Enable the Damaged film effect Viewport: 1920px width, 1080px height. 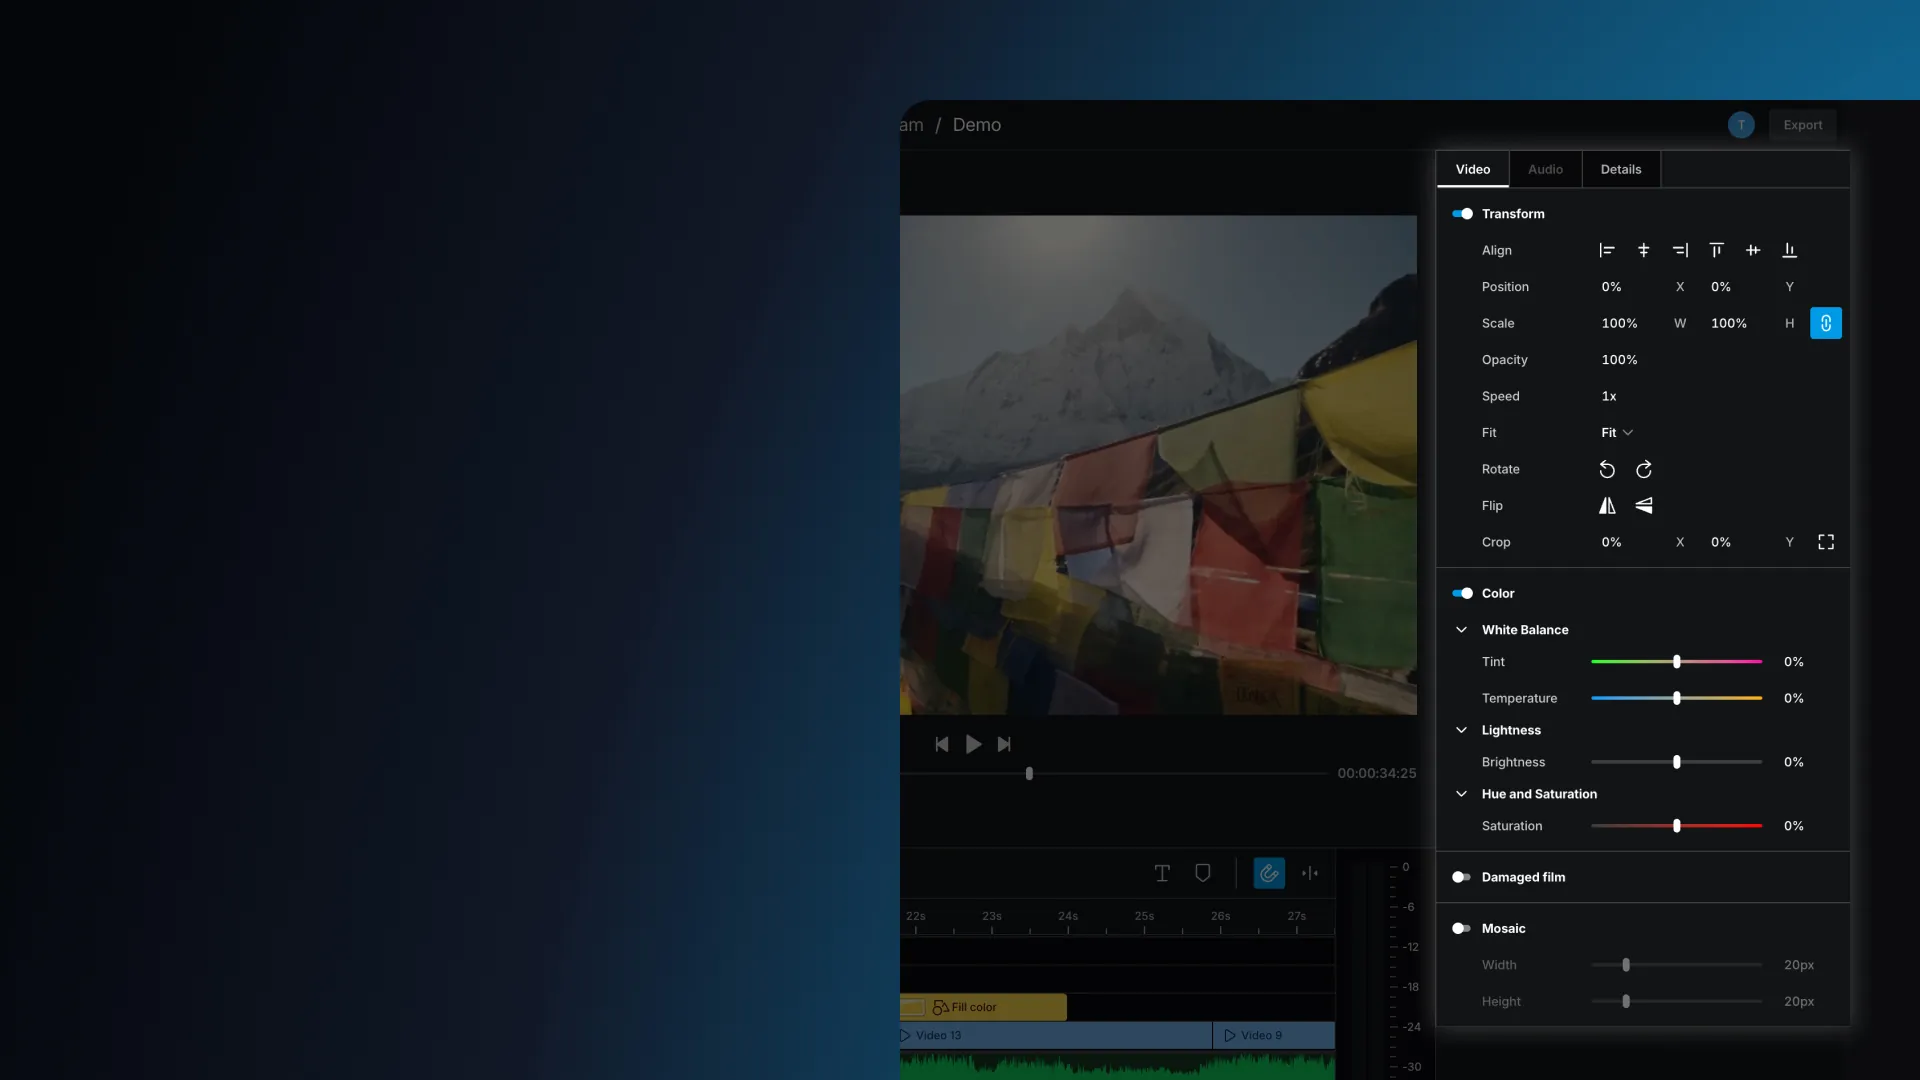pyautogui.click(x=1462, y=877)
